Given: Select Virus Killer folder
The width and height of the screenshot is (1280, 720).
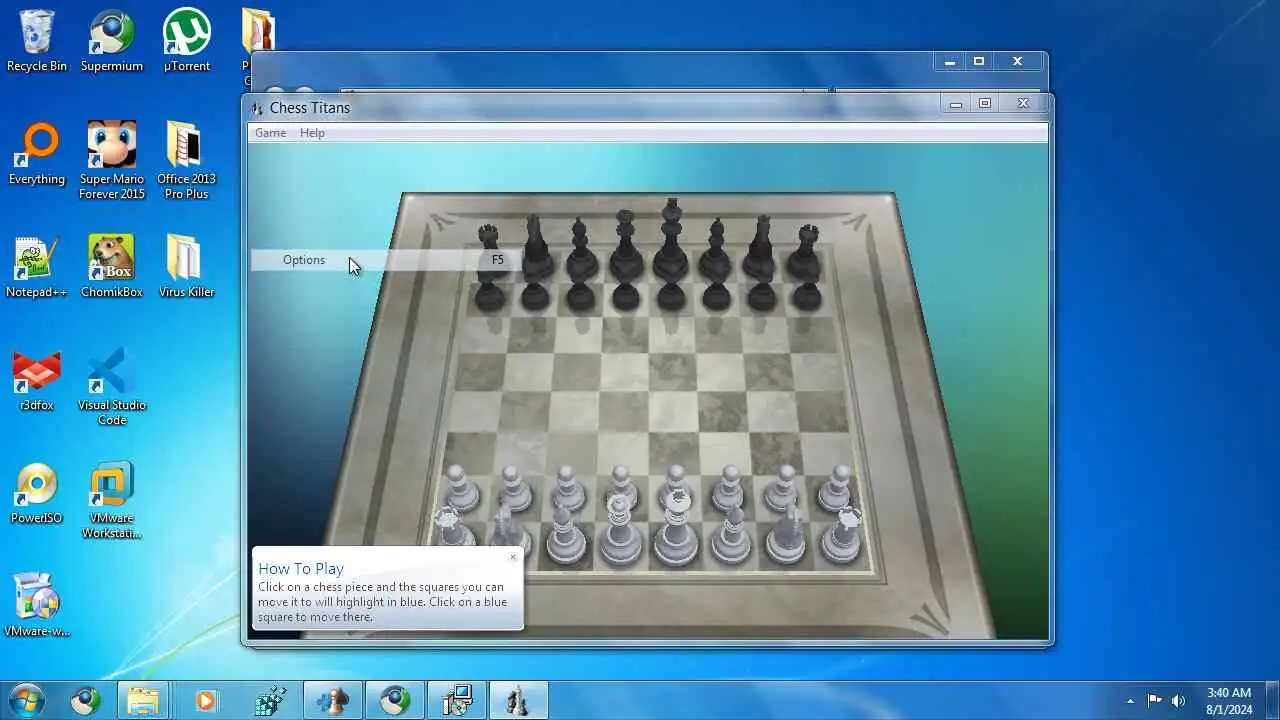Looking at the screenshot, I should [x=187, y=267].
